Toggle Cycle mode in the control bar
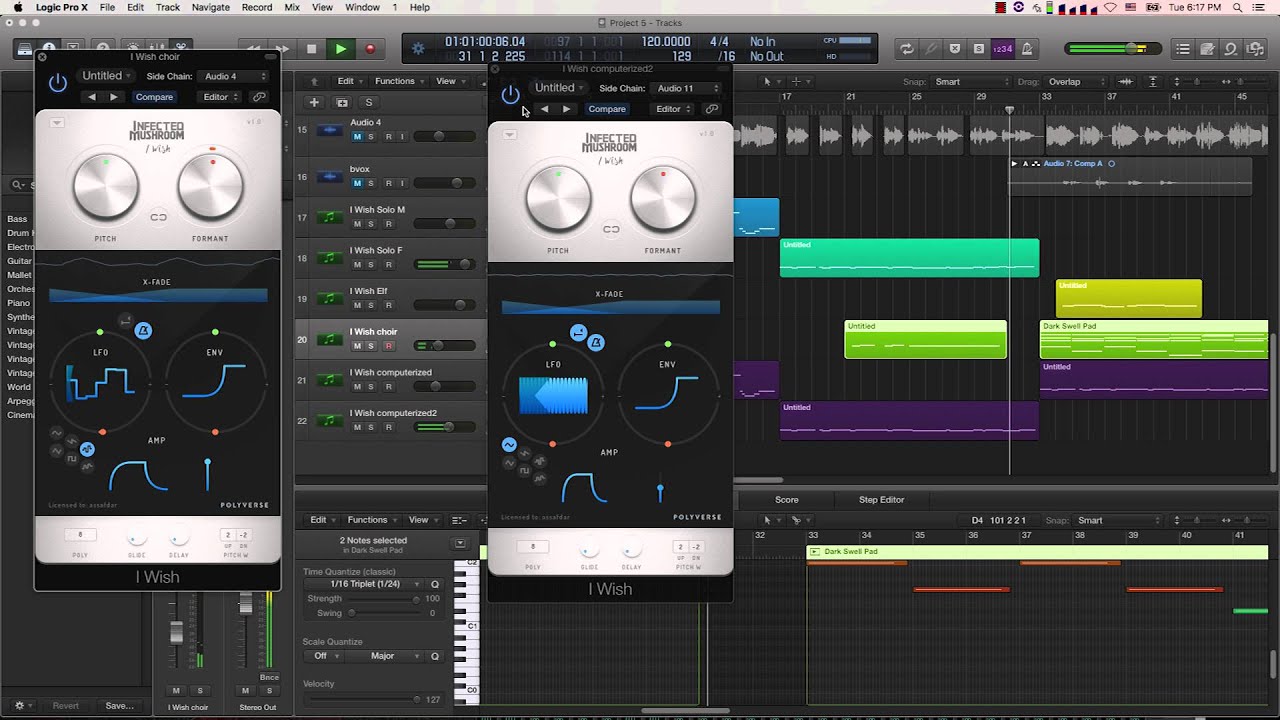Viewport: 1280px width, 720px height. 906,48
